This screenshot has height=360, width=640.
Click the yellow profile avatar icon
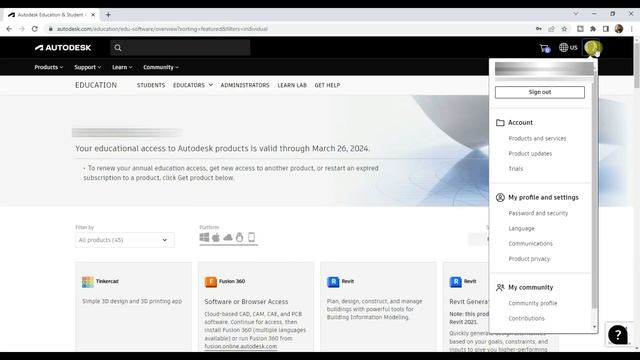click(x=591, y=48)
